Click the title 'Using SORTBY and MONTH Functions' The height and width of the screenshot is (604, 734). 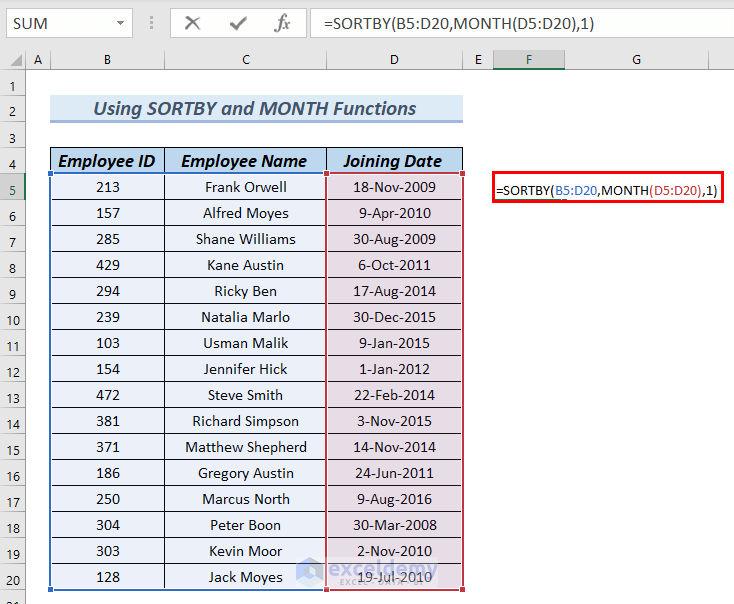pyautogui.click(x=255, y=109)
